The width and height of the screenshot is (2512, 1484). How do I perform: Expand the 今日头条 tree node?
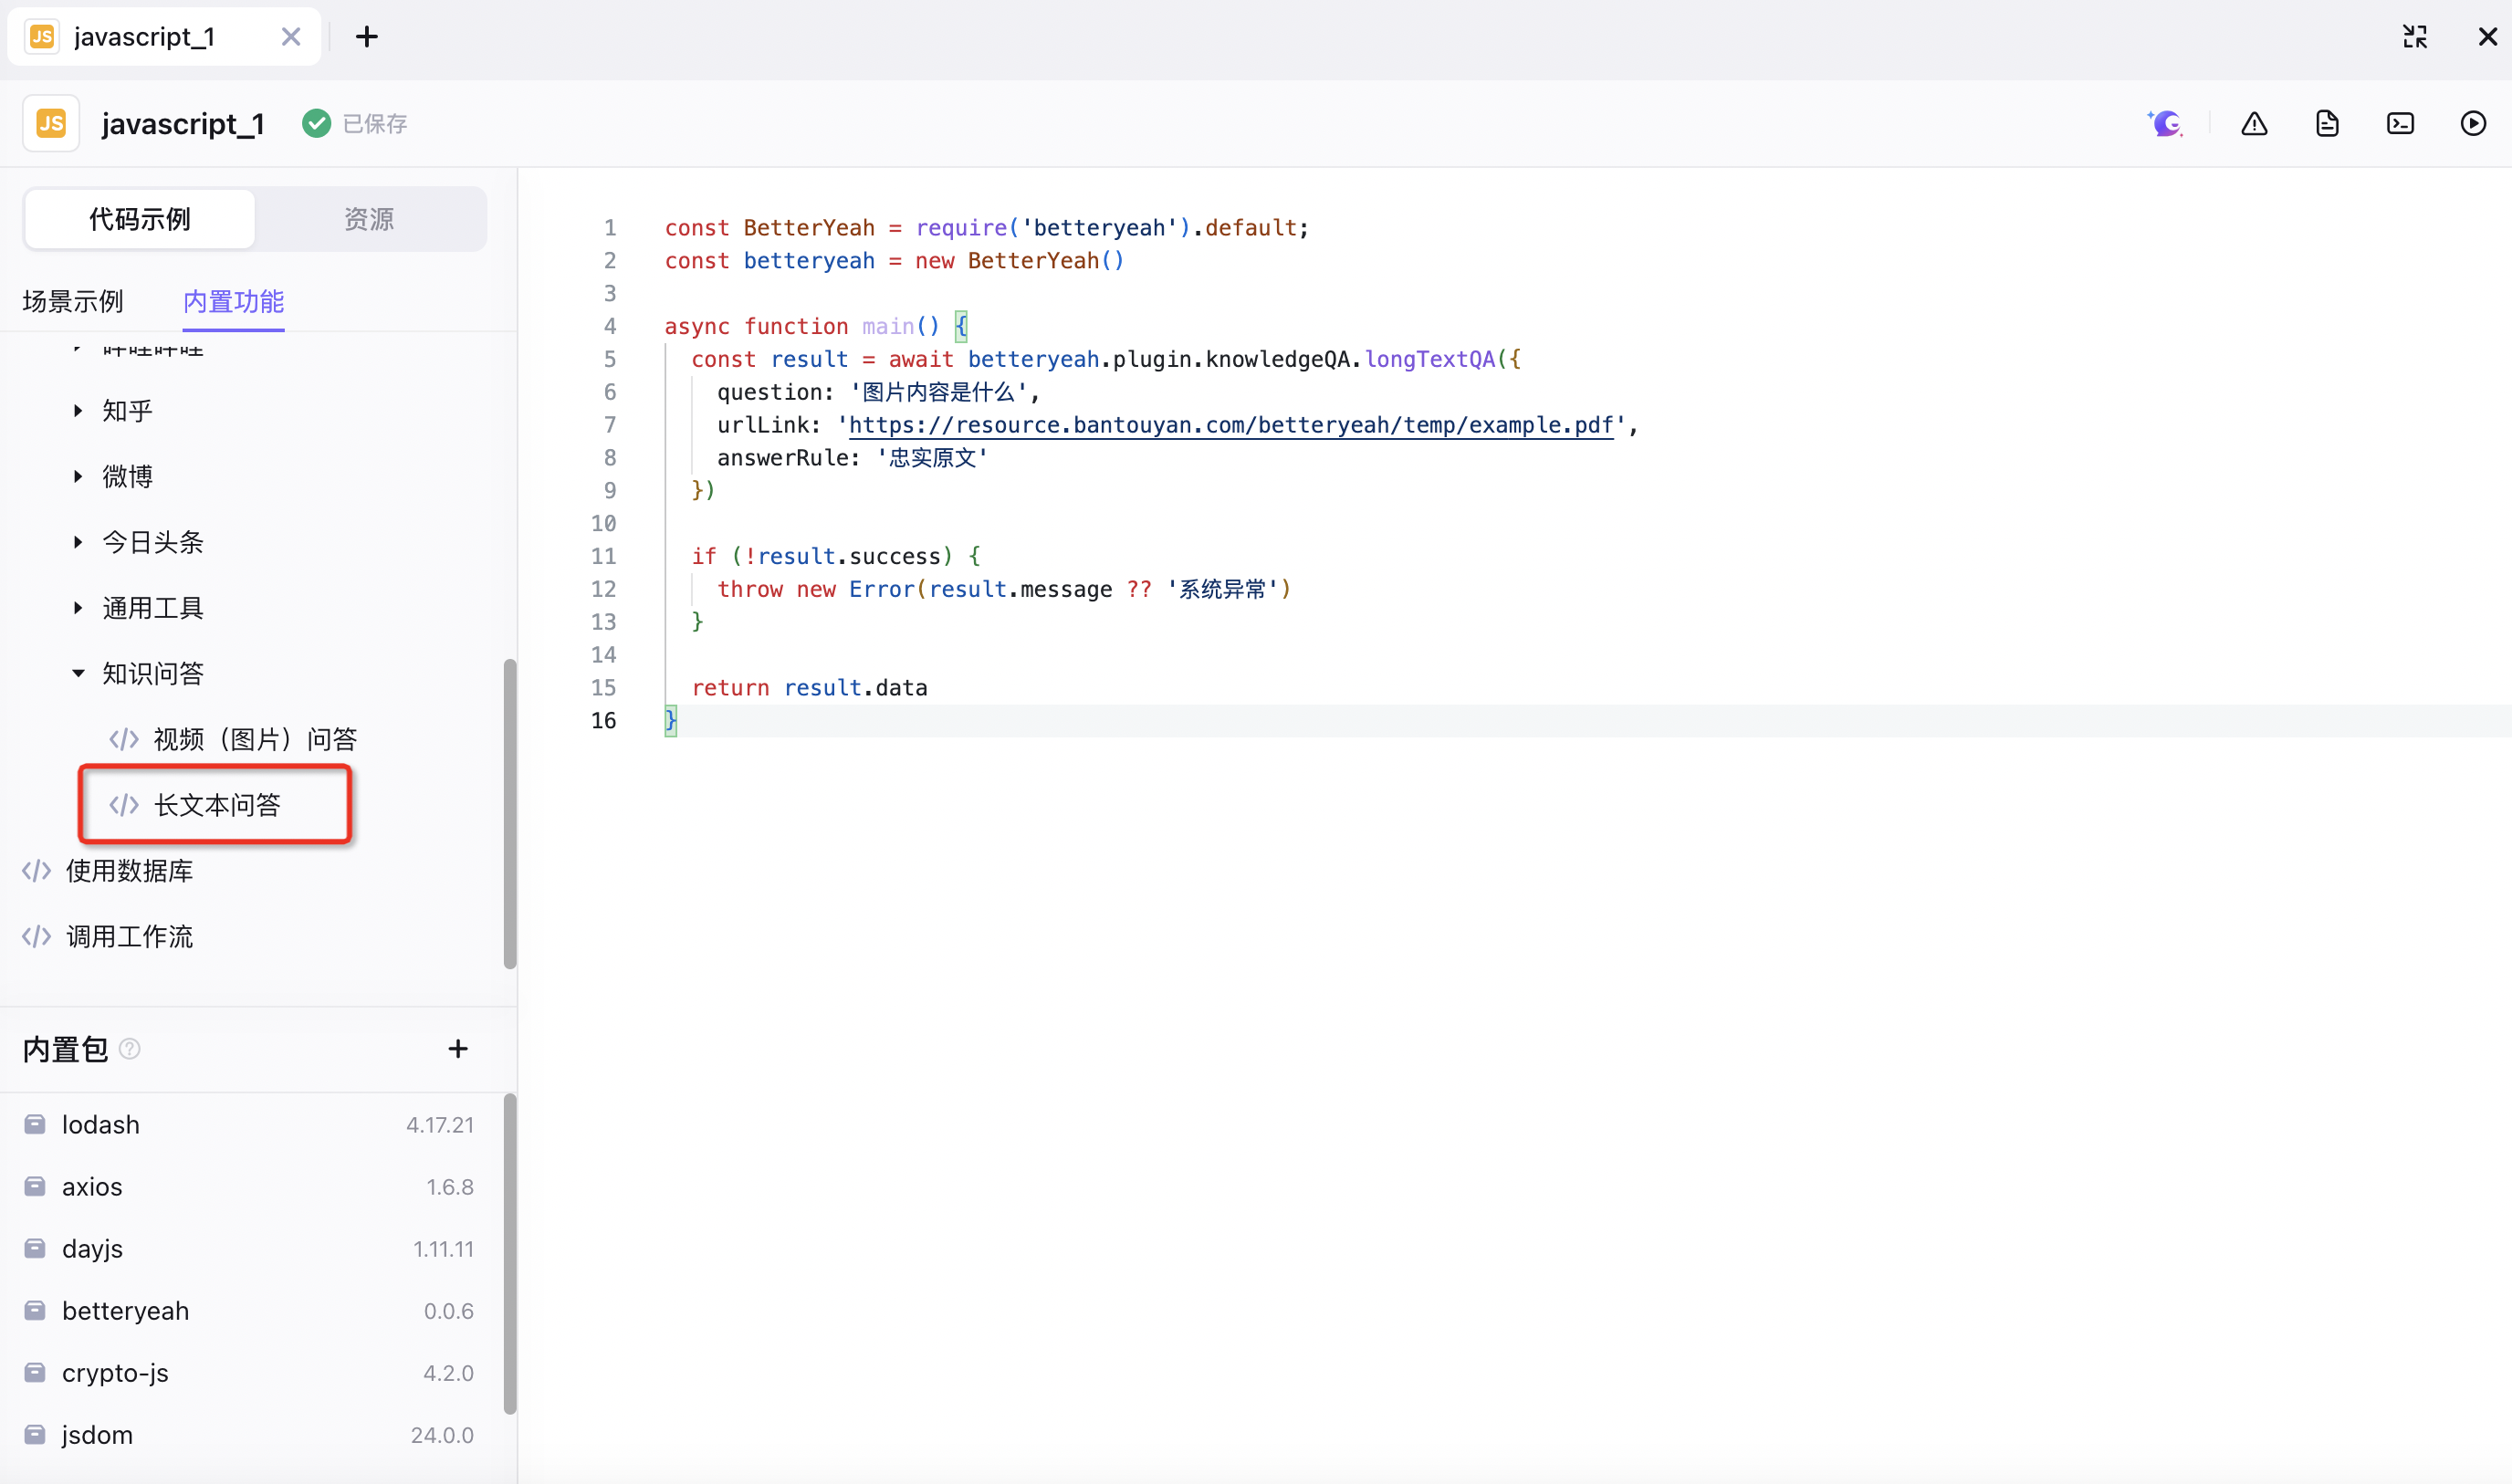(x=78, y=542)
